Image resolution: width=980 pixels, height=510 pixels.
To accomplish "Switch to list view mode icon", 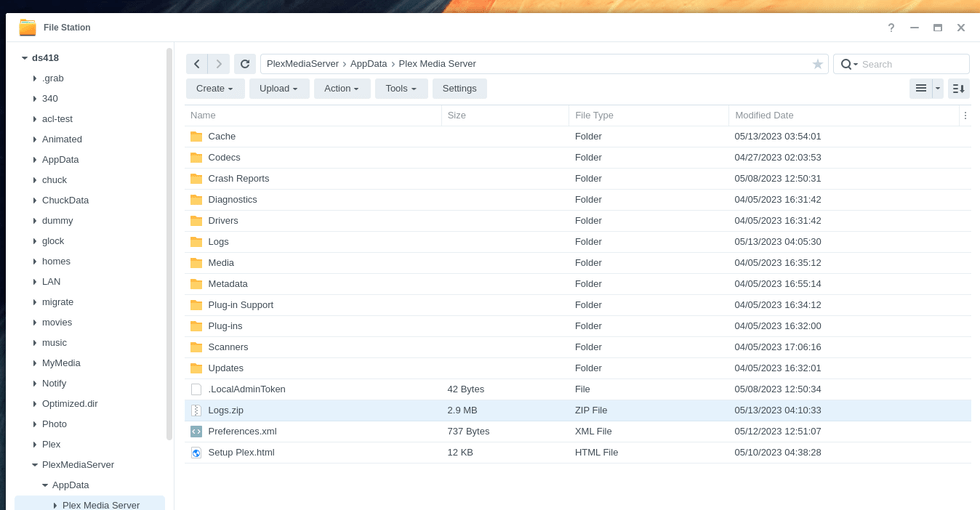I will (921, 89).
